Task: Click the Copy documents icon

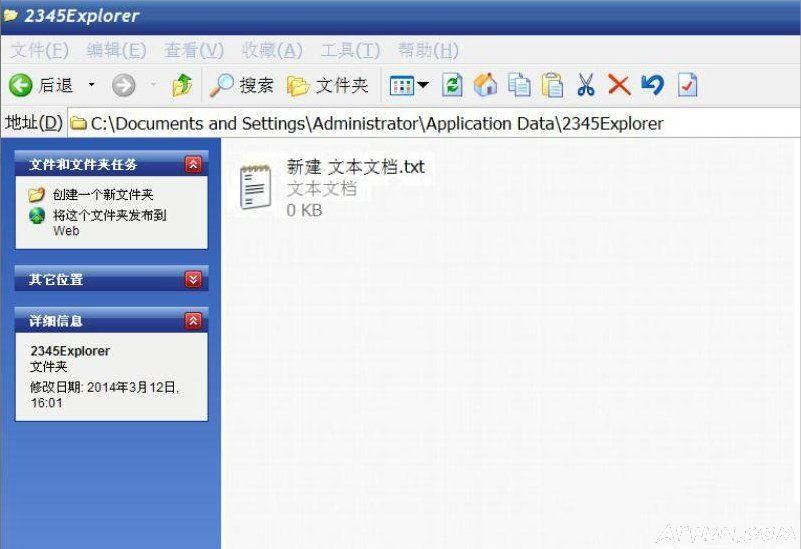Action: point(519,85)
